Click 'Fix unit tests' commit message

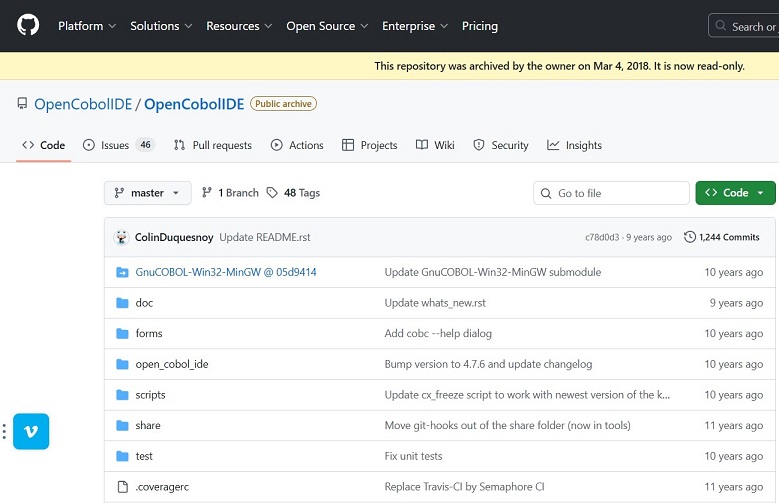point(413,456)
